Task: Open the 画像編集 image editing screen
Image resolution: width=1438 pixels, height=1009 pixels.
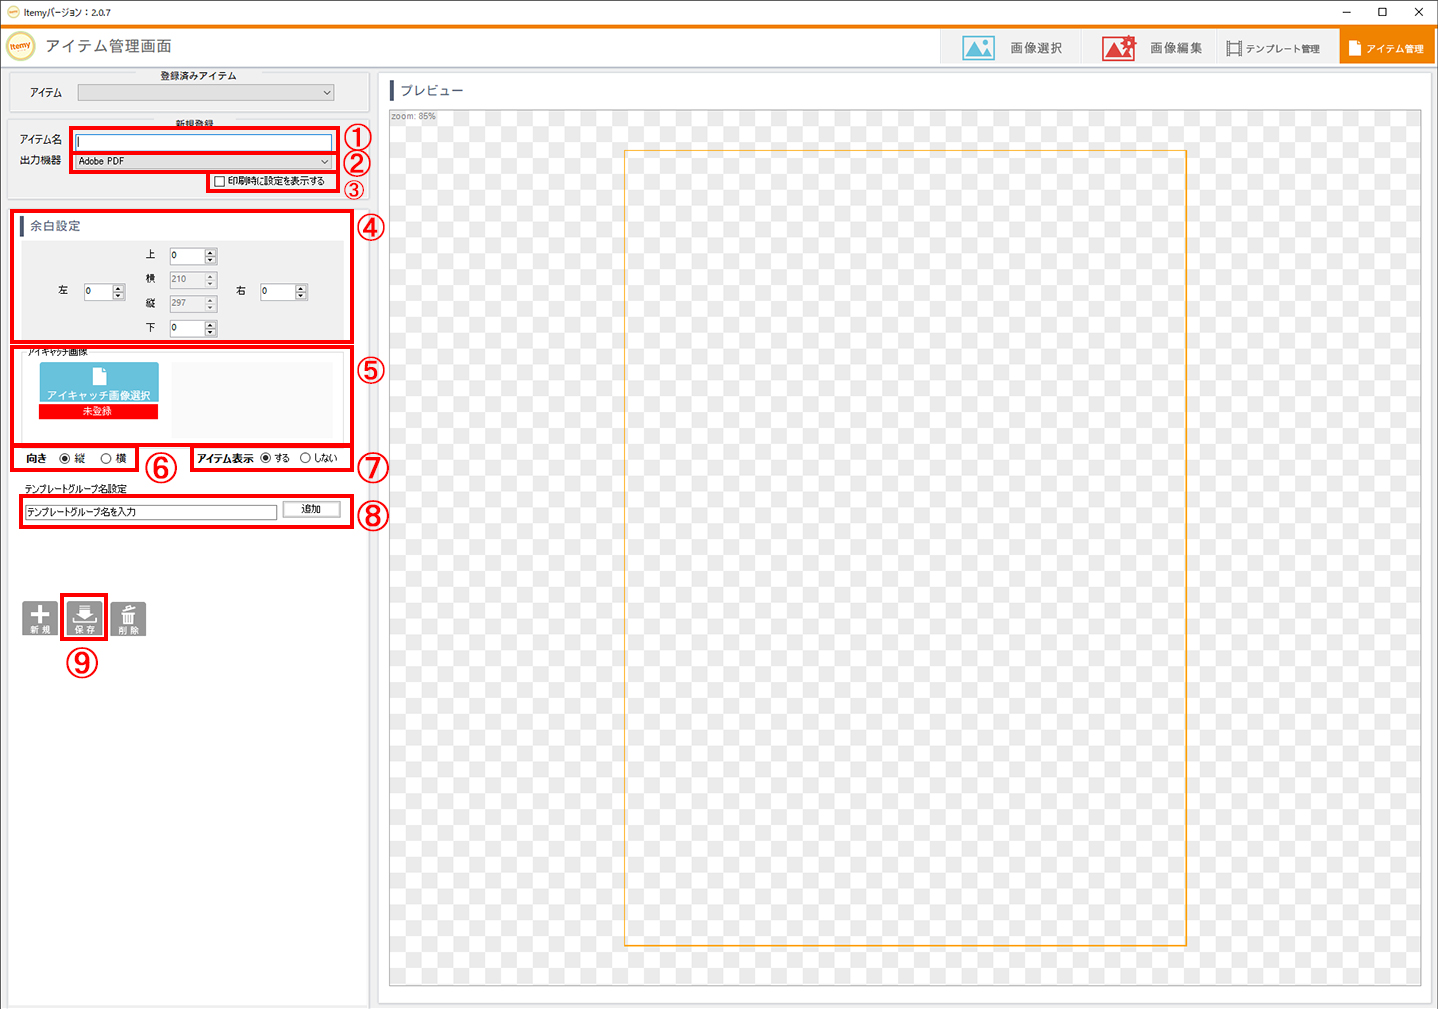Action: click(x=1152, y=48)
